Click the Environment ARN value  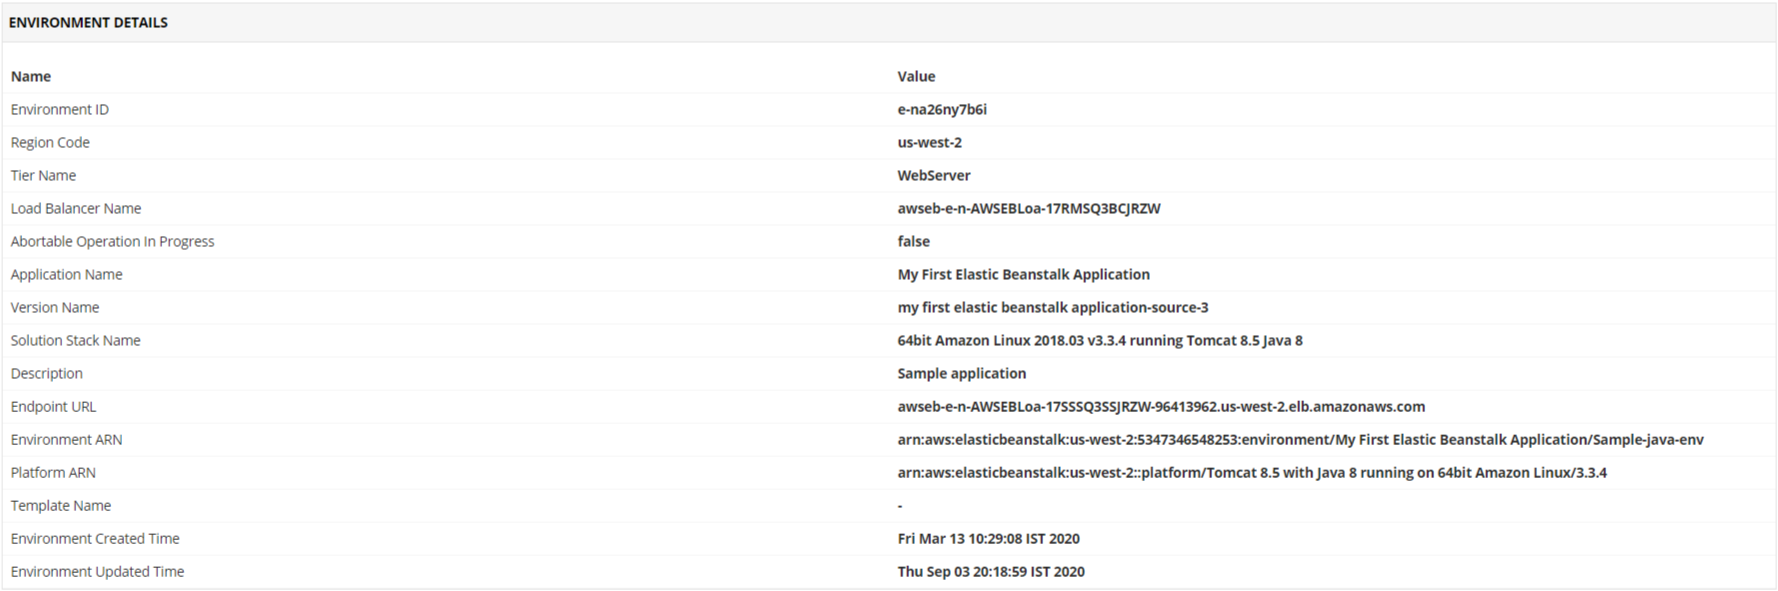coord(1300,439)
